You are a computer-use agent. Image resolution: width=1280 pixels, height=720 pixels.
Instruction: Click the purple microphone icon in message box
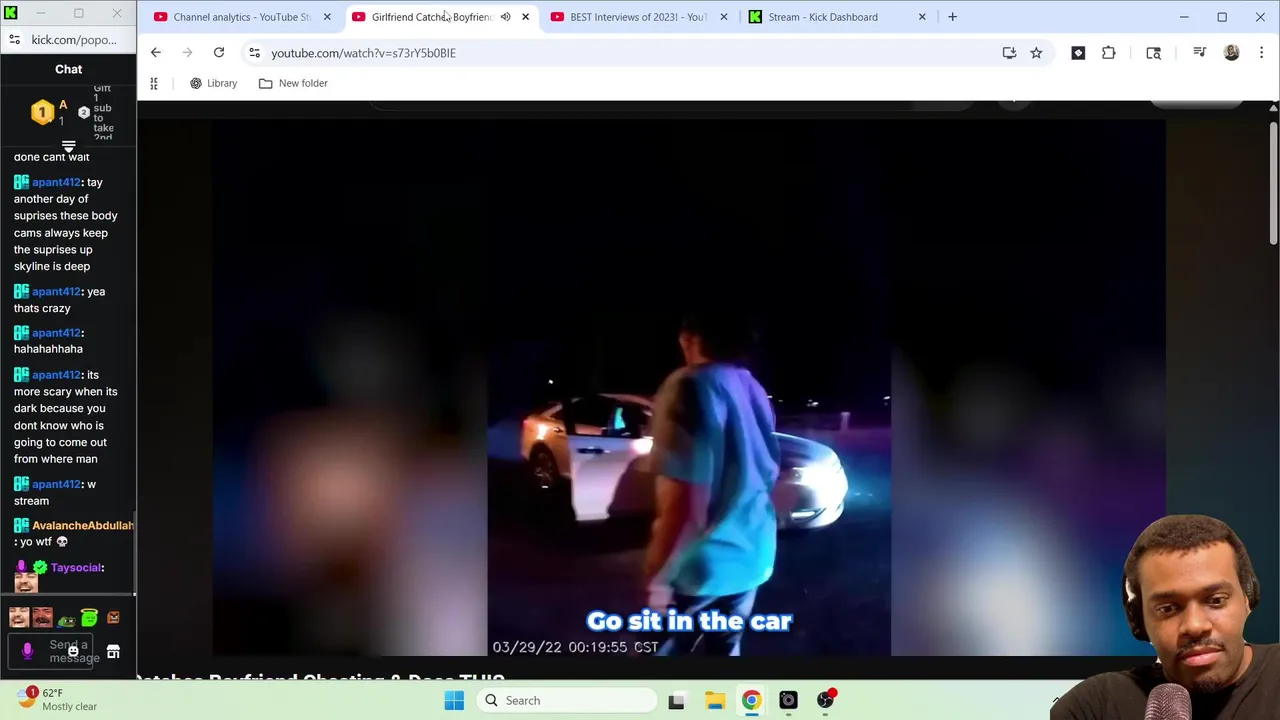click(x=27, y=651)
